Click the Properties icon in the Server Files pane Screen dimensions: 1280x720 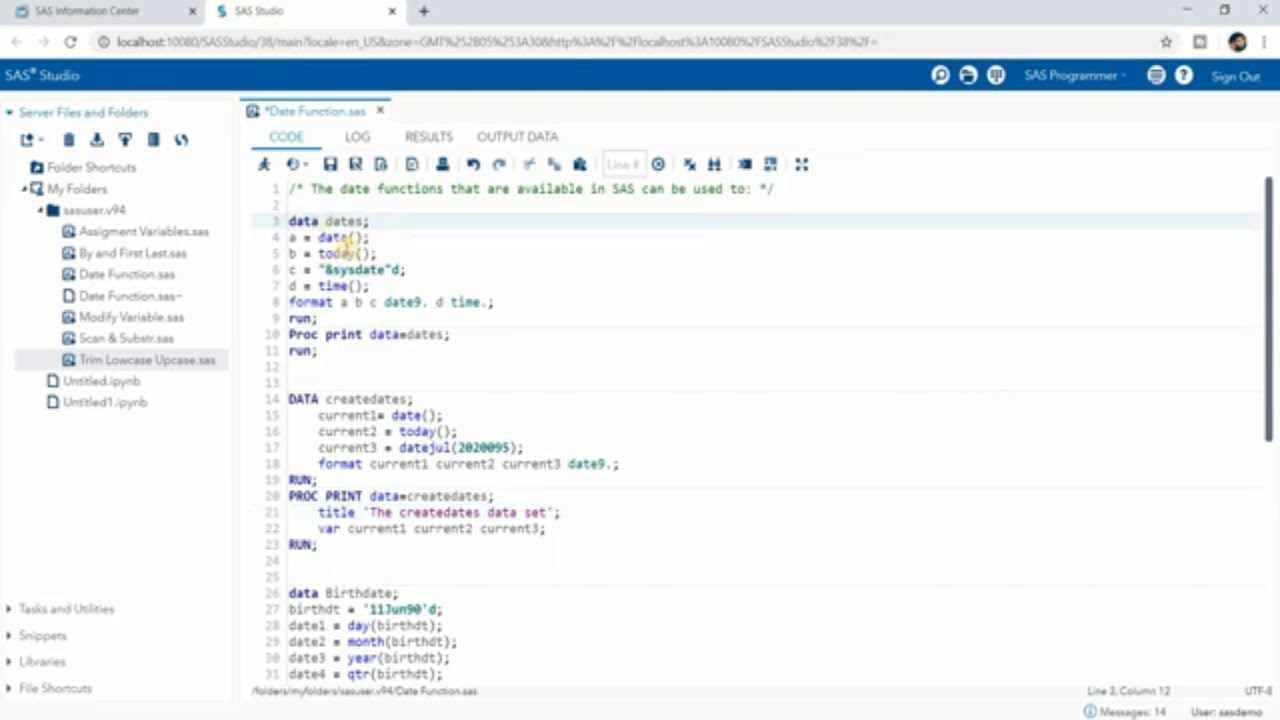(153, 140)
